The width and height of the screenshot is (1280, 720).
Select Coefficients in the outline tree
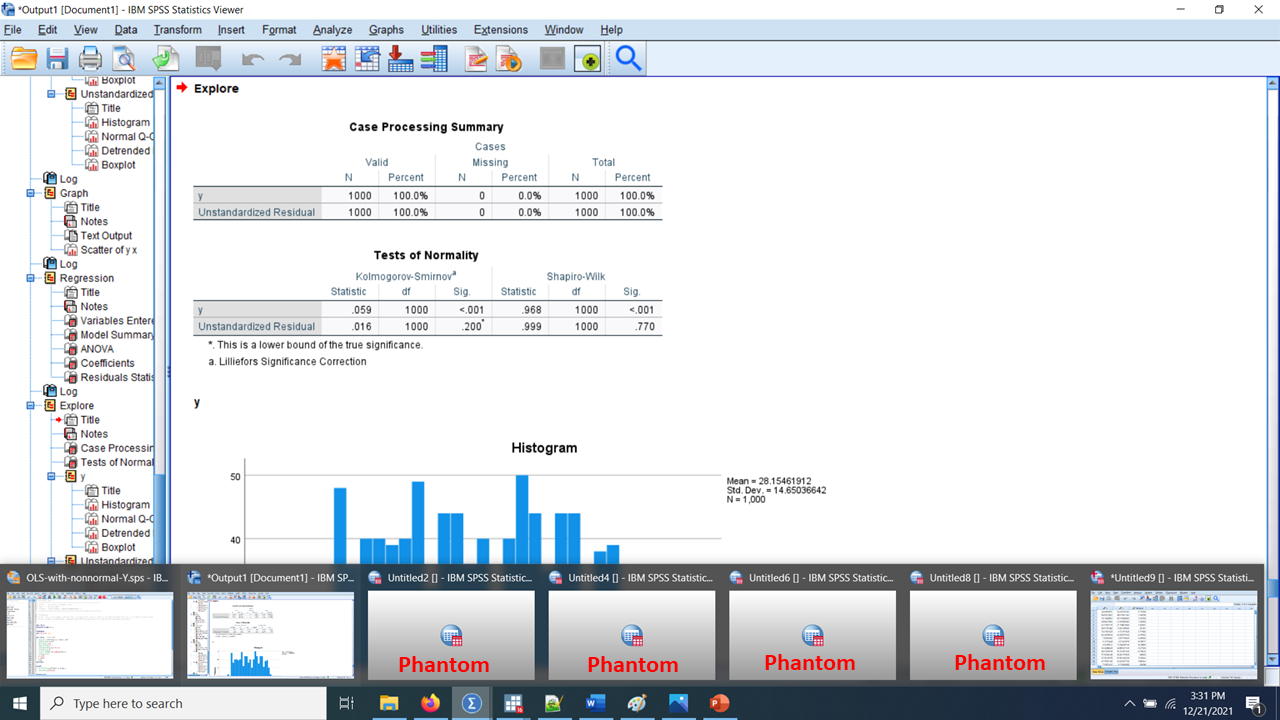[x=107, y=363]
